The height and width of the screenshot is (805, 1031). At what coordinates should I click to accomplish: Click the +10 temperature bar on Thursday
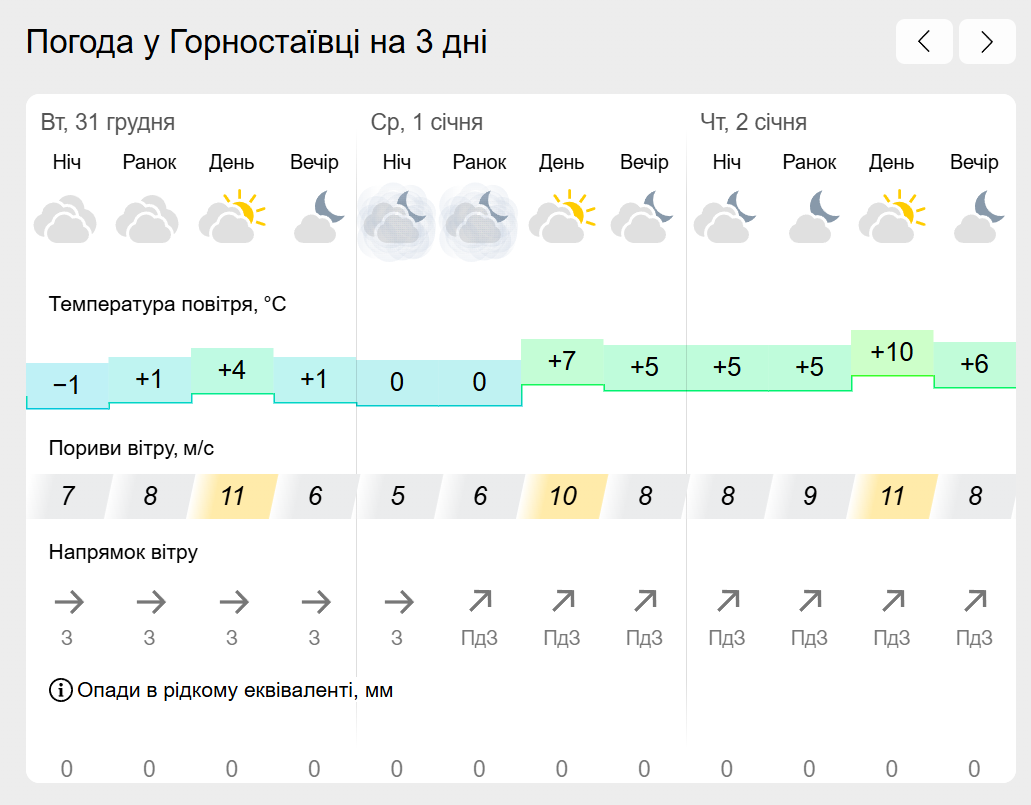(892, 353)
